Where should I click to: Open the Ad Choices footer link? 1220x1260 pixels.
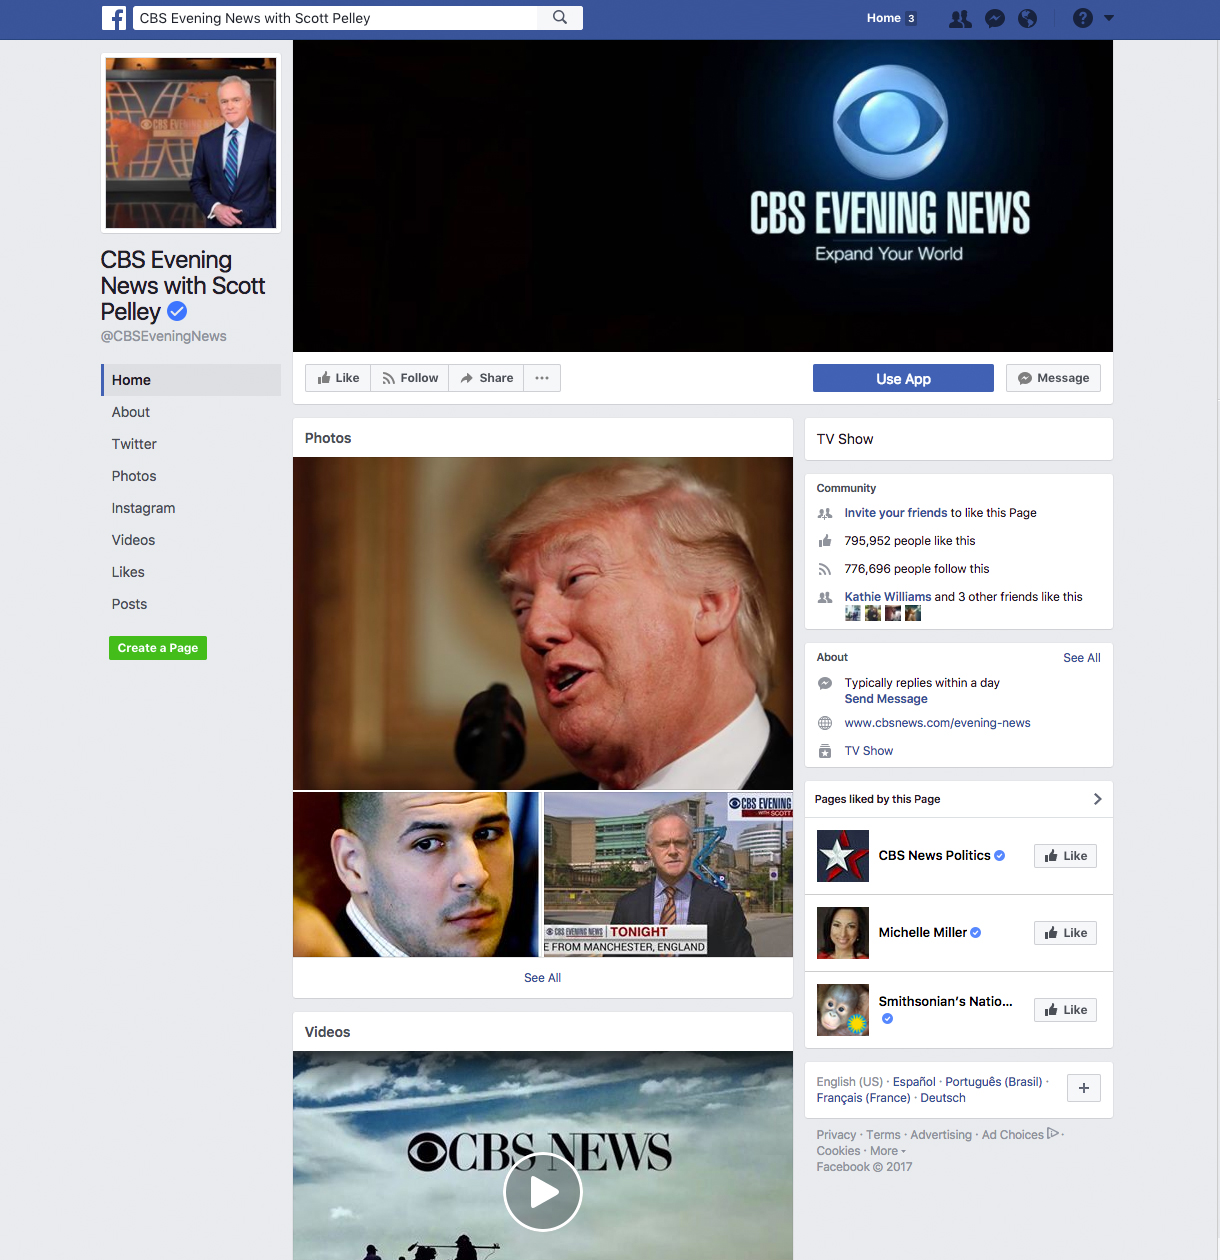click(x=1020, y=1135)
